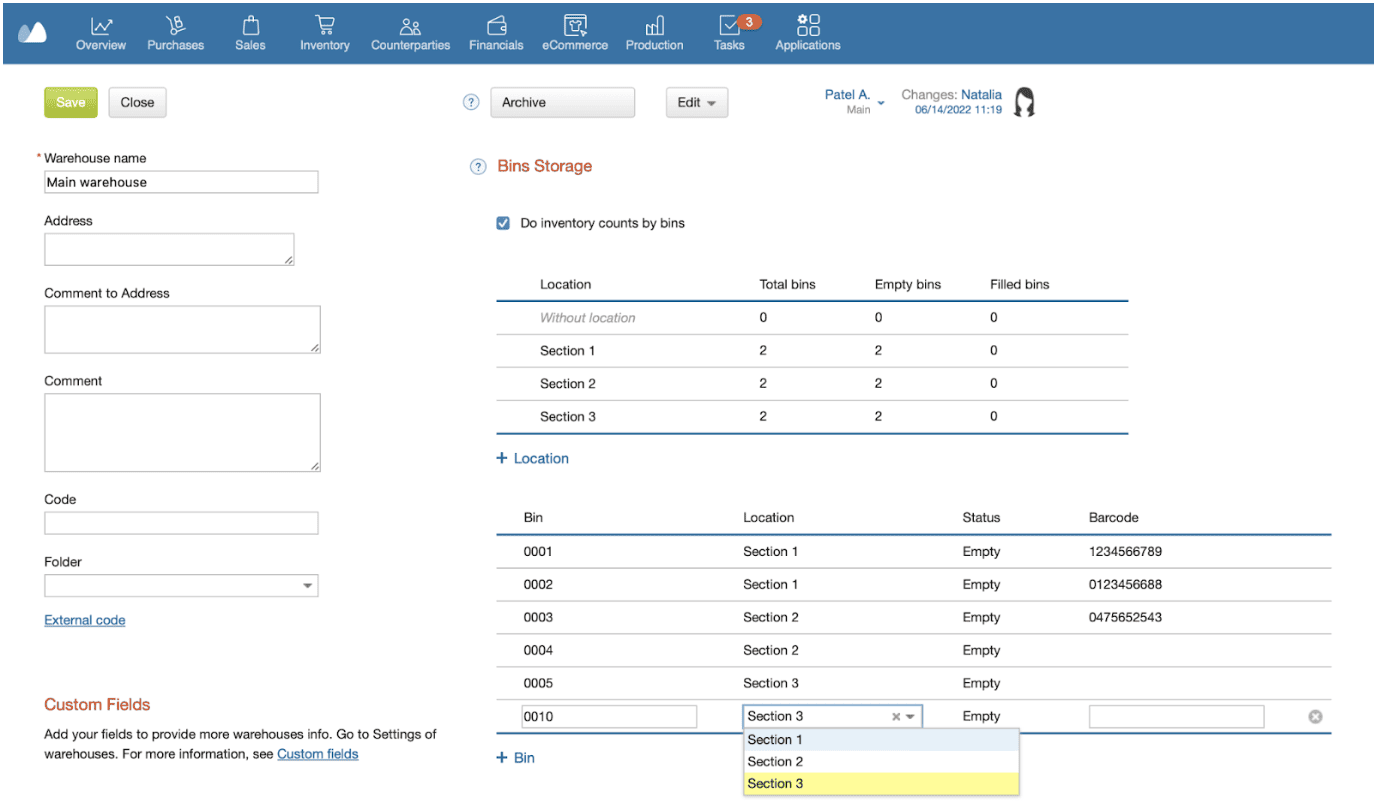Screen dimensions: 1374x808
Task: Select bin 0001 row
Action: 914,552
